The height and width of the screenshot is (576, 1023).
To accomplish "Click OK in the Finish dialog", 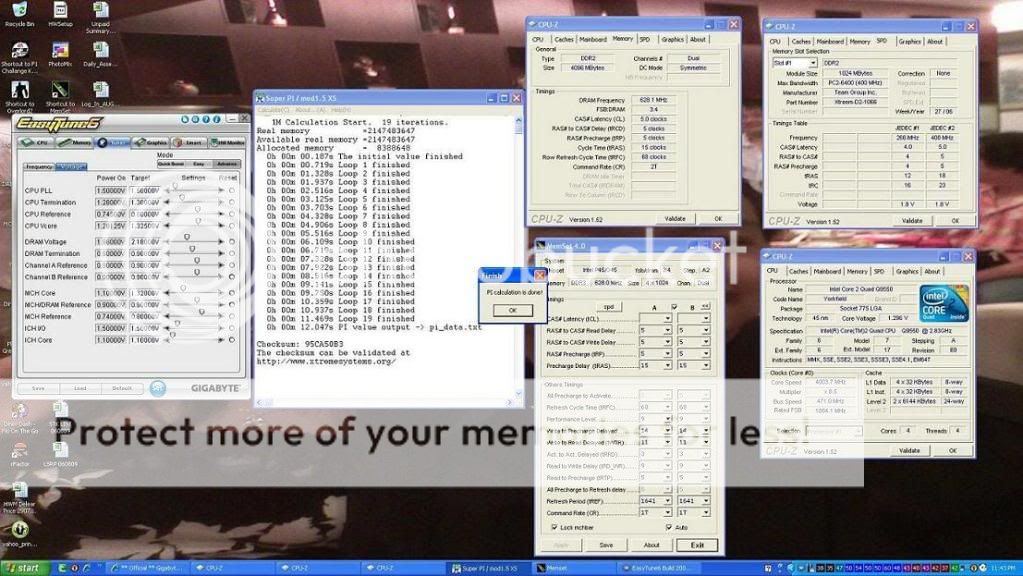I will tap(512, 311).
